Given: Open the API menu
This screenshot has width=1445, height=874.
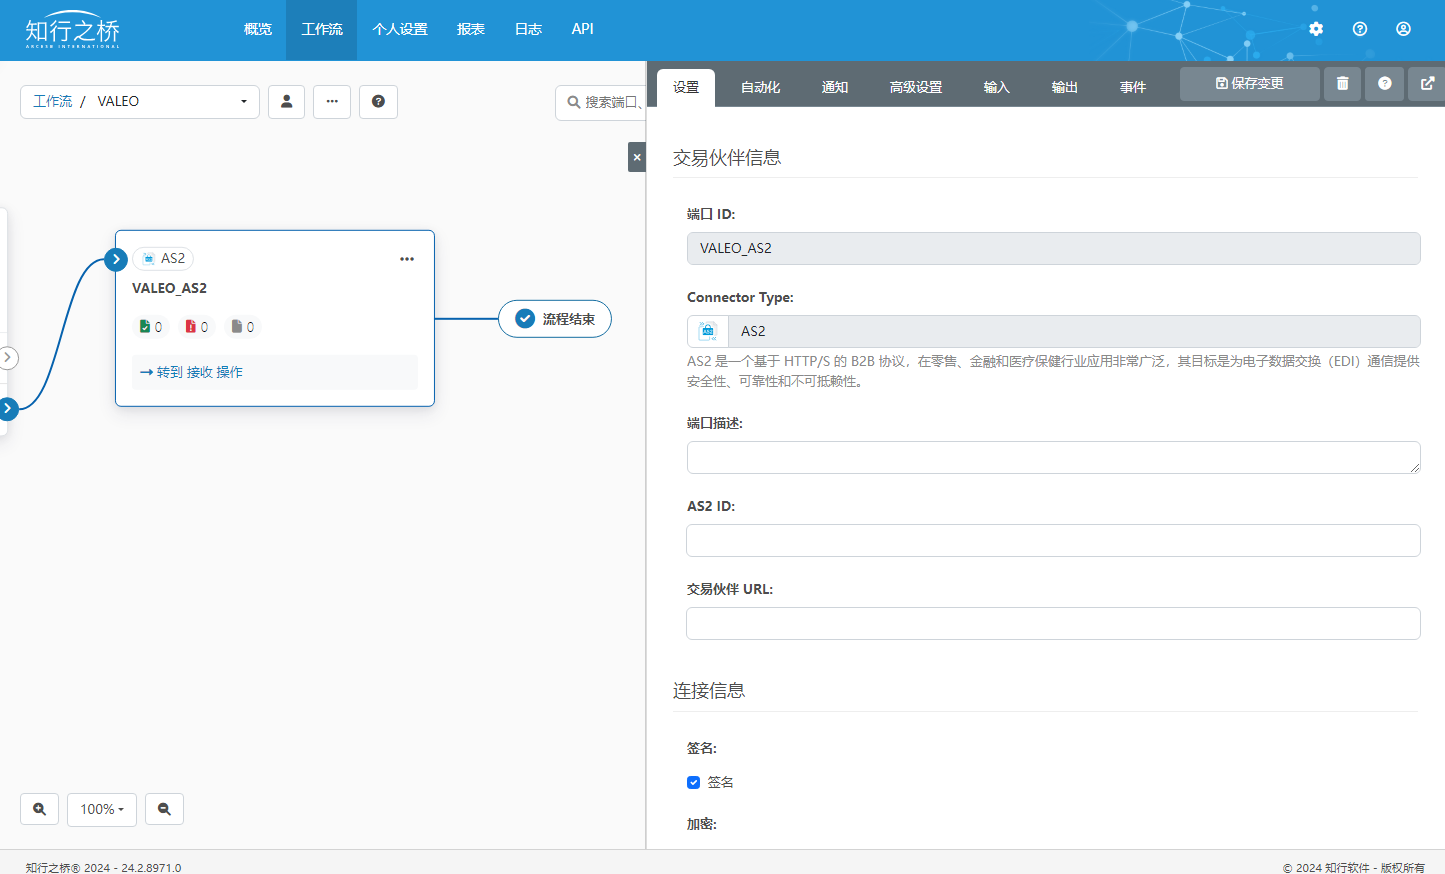Looking at the screenshot, I should pos(583,30).
